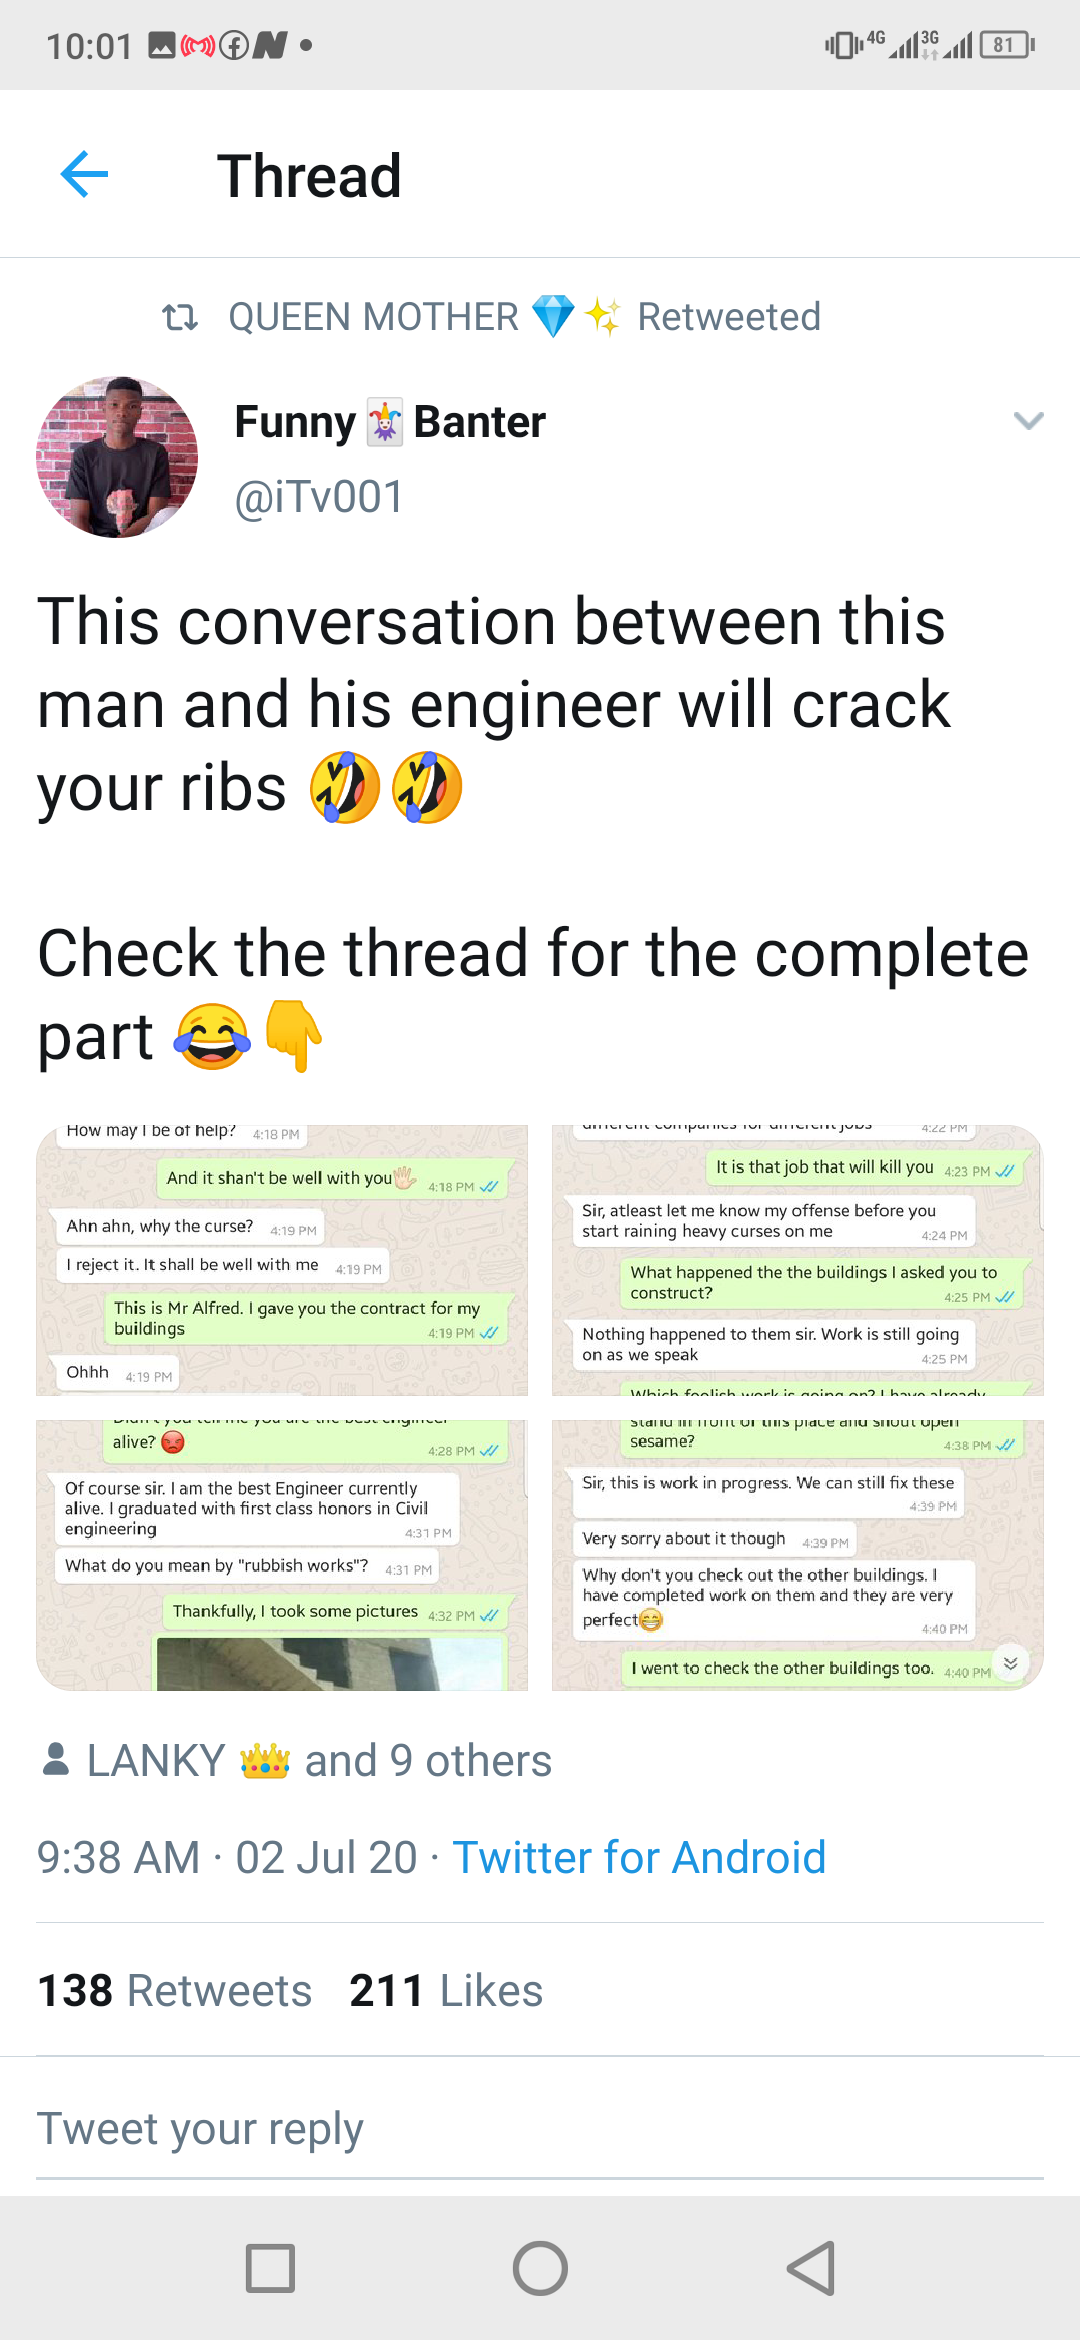View the bottom-right chat screenshot

797,1555
